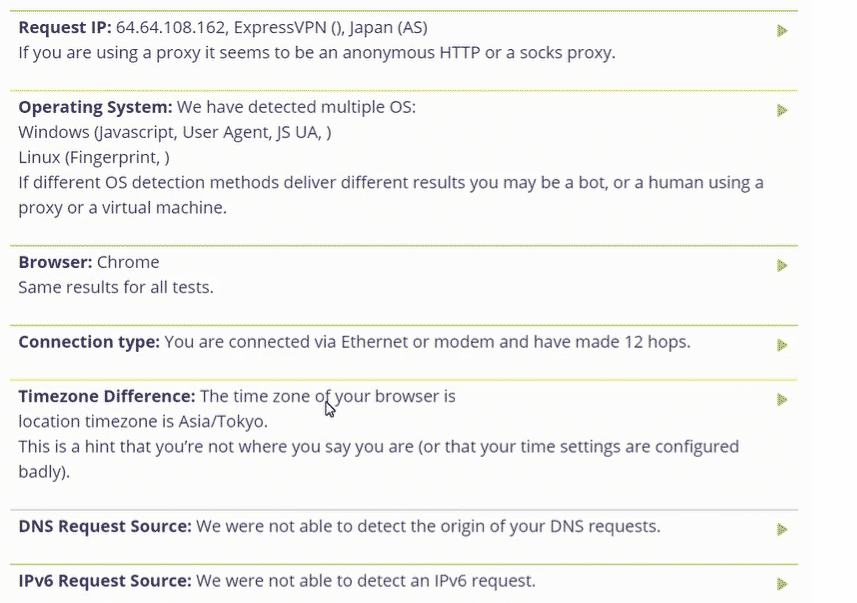Expand Timezone Difference using its arrow

[x=782, y=400]
